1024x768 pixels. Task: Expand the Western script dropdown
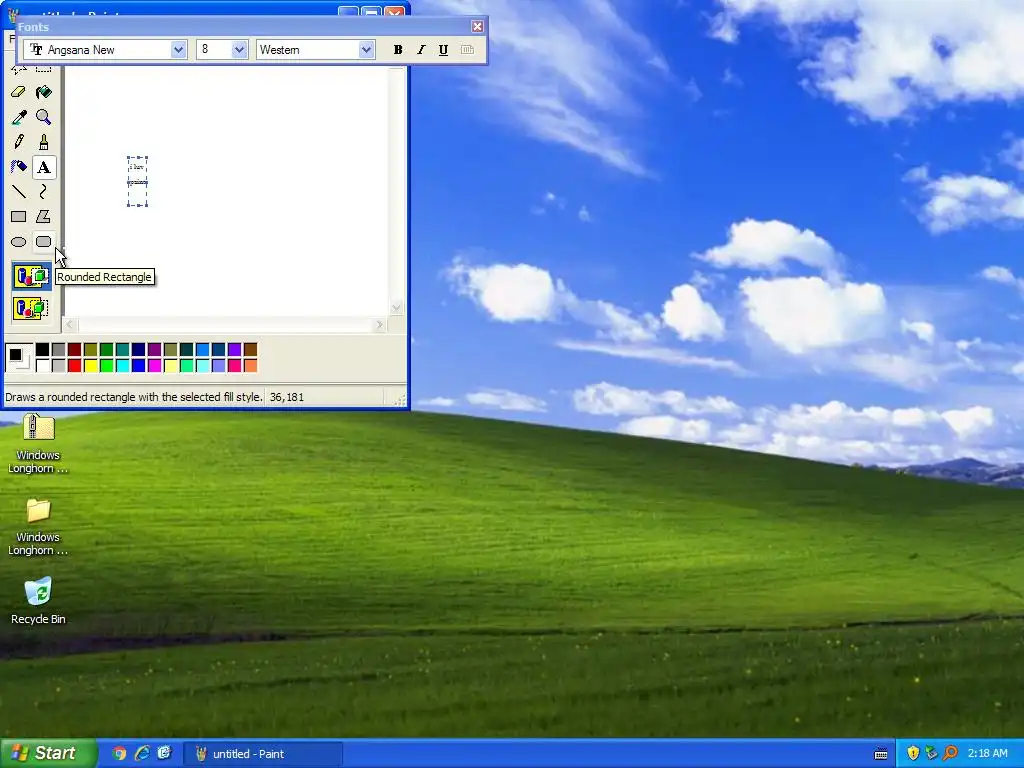click(x=366, y=50)
